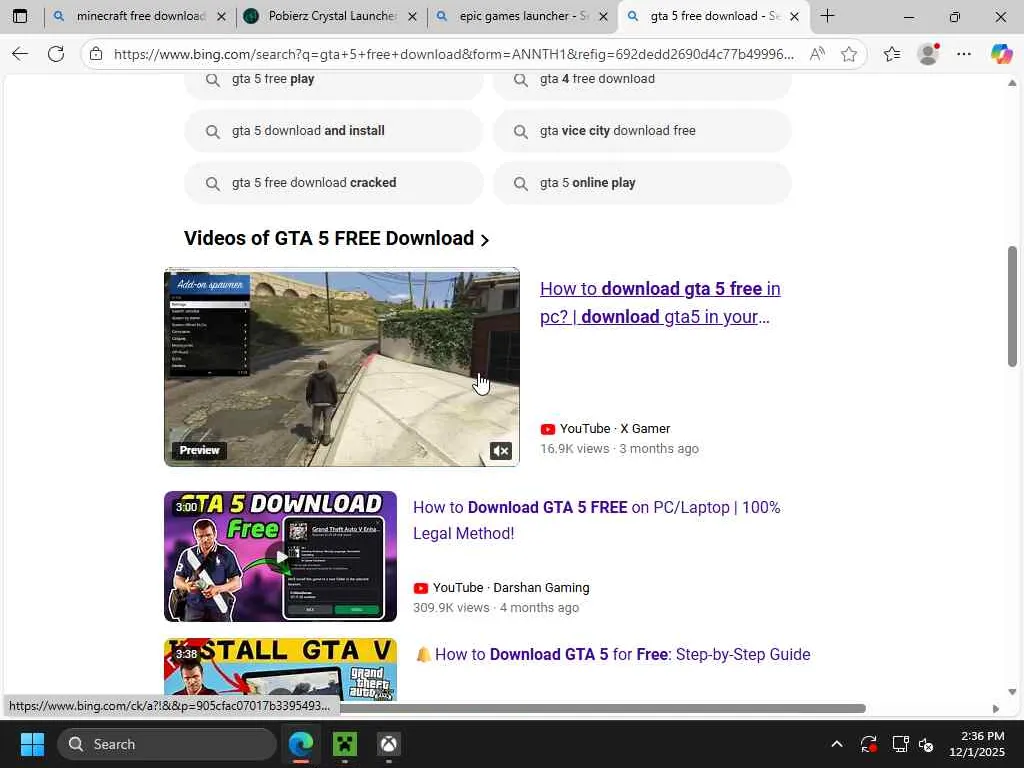The height and width of the screenshot is (768, 1024).
Task: Unmute the video preview speaker icon
Action: (501, 451)
